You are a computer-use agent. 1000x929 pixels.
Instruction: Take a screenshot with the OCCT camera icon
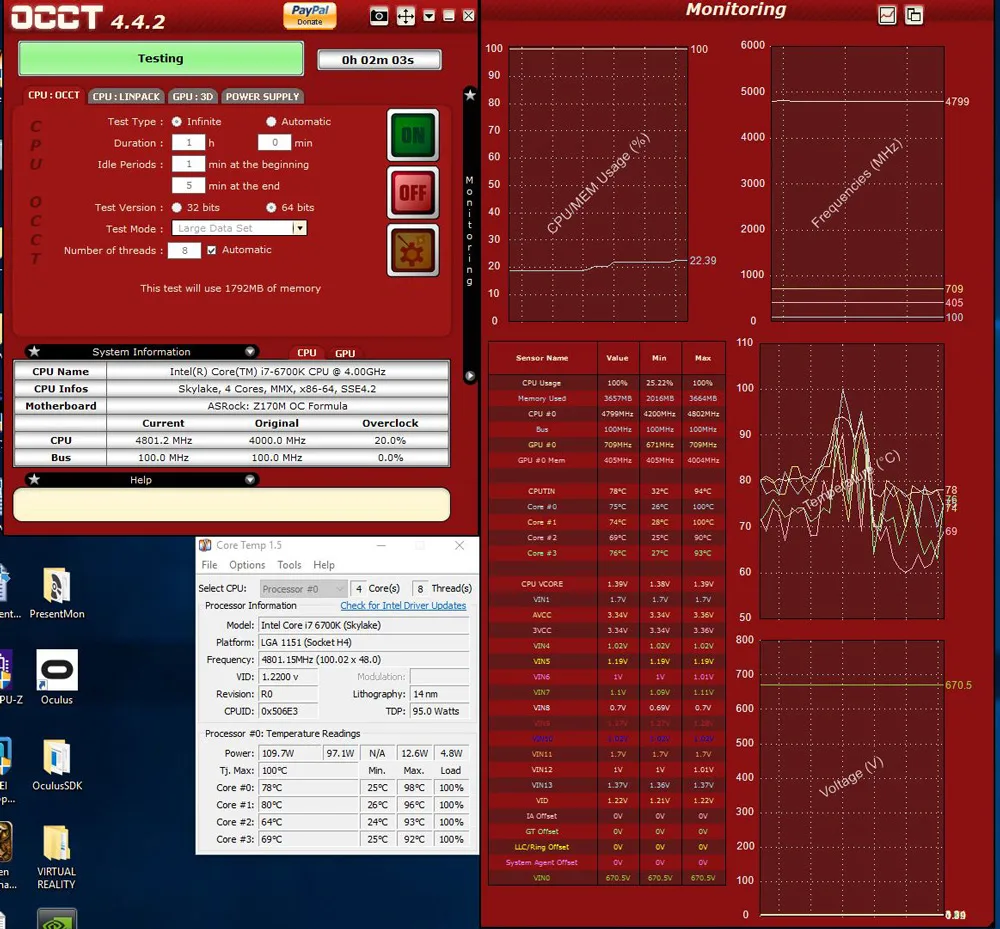(x=379, y=16)
